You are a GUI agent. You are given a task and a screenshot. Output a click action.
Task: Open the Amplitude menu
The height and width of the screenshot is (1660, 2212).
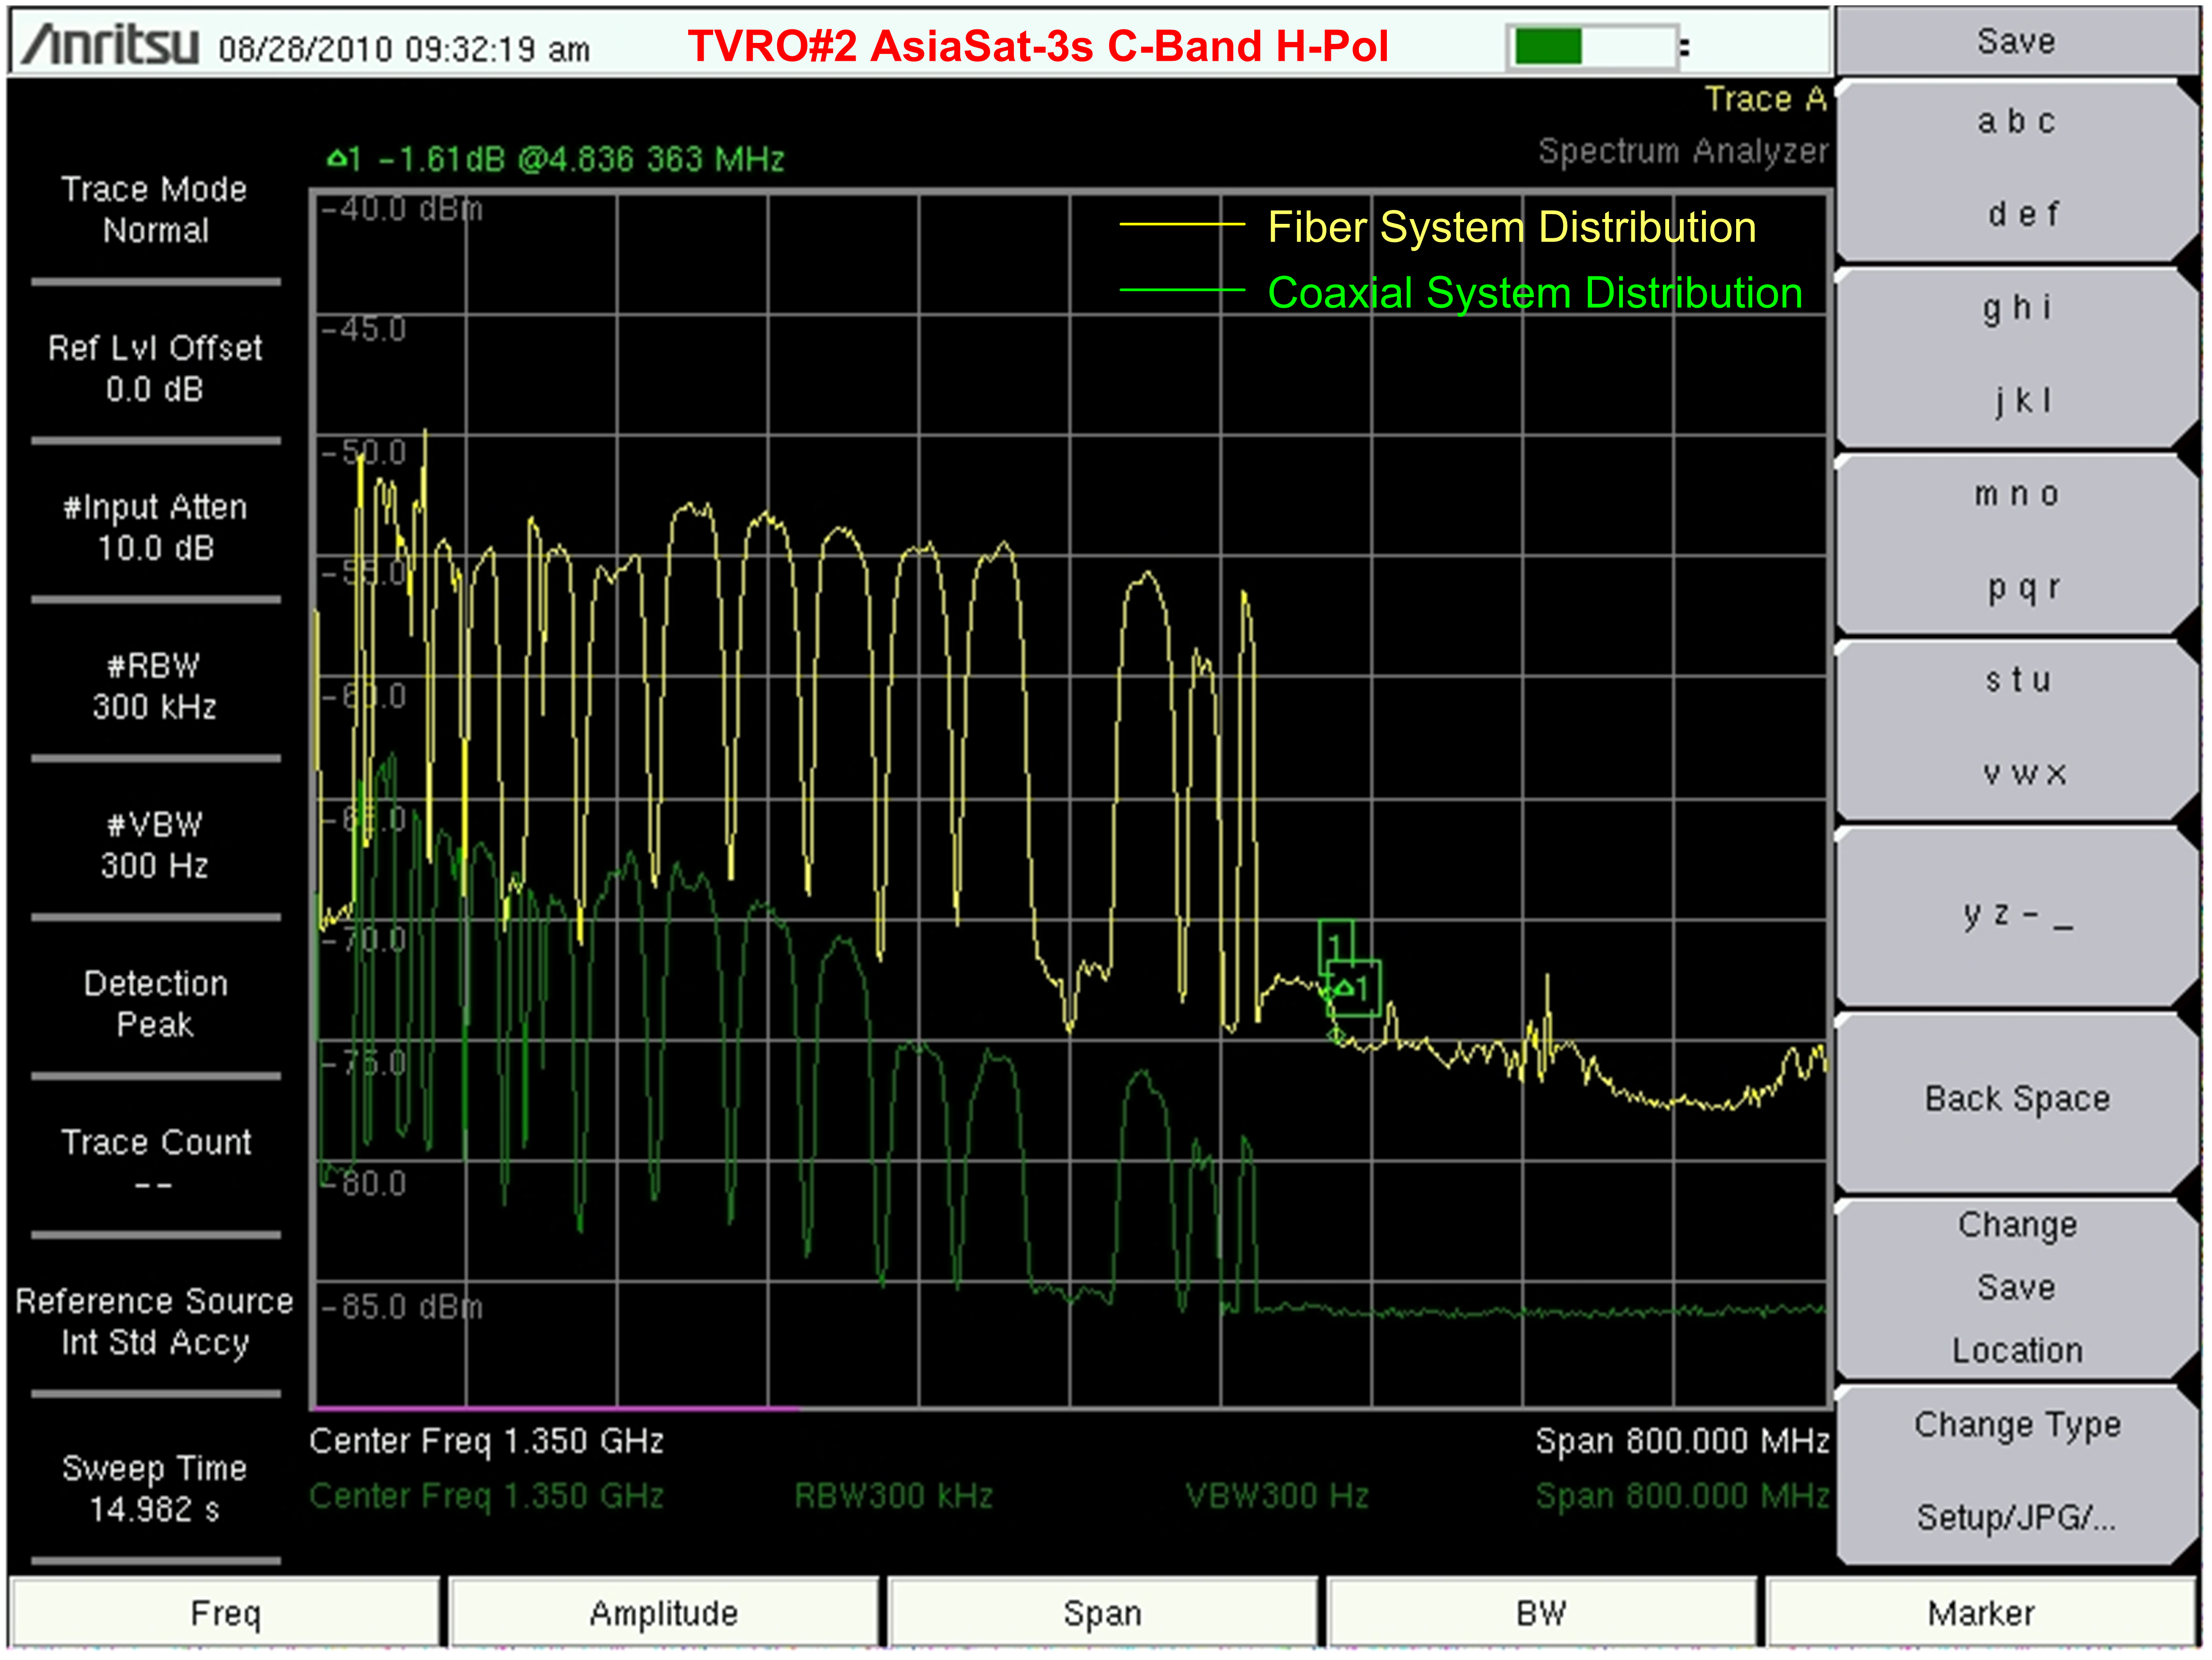click(x=664, y=1613)
